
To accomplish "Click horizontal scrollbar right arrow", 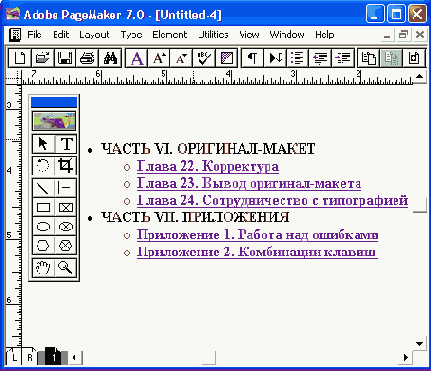I will tap(406, 358).
